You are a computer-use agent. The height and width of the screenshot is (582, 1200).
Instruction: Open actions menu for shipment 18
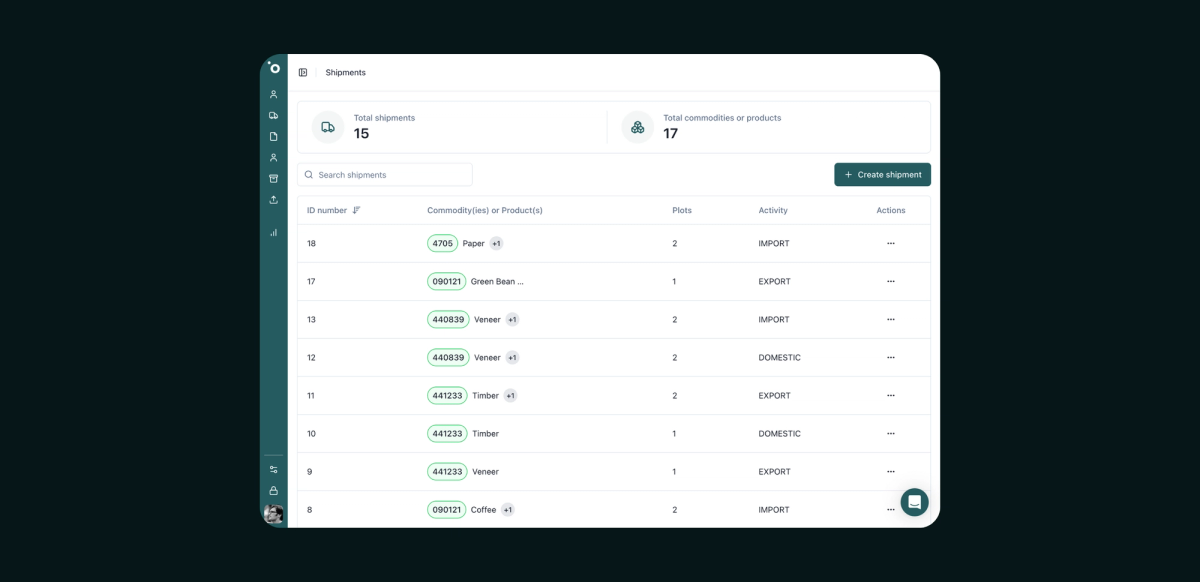[x=891, y=243]
